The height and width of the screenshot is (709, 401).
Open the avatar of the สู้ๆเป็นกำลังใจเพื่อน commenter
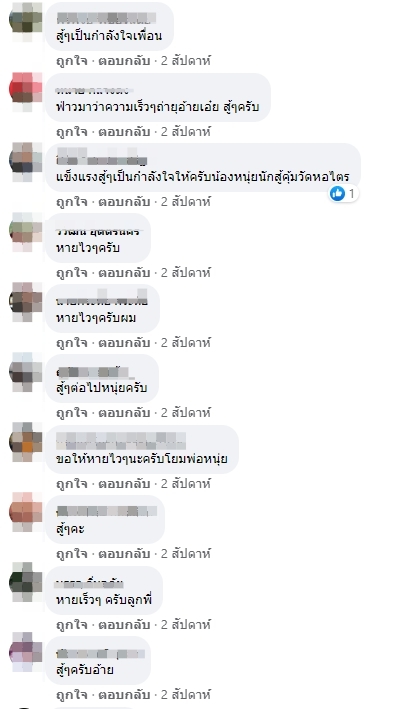coord(26,19)
